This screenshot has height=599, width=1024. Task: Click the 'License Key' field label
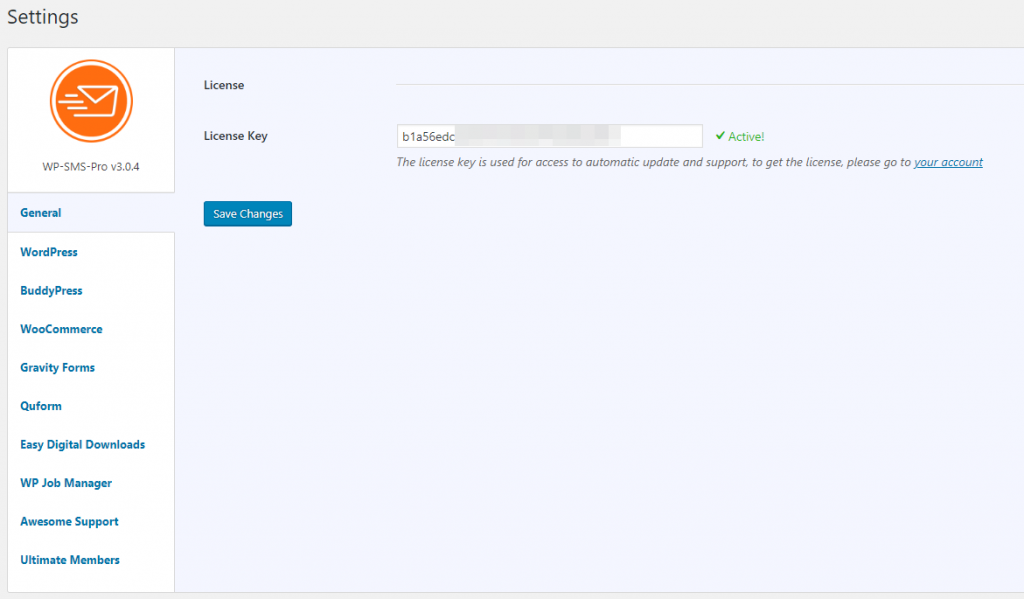pos(236,136)
